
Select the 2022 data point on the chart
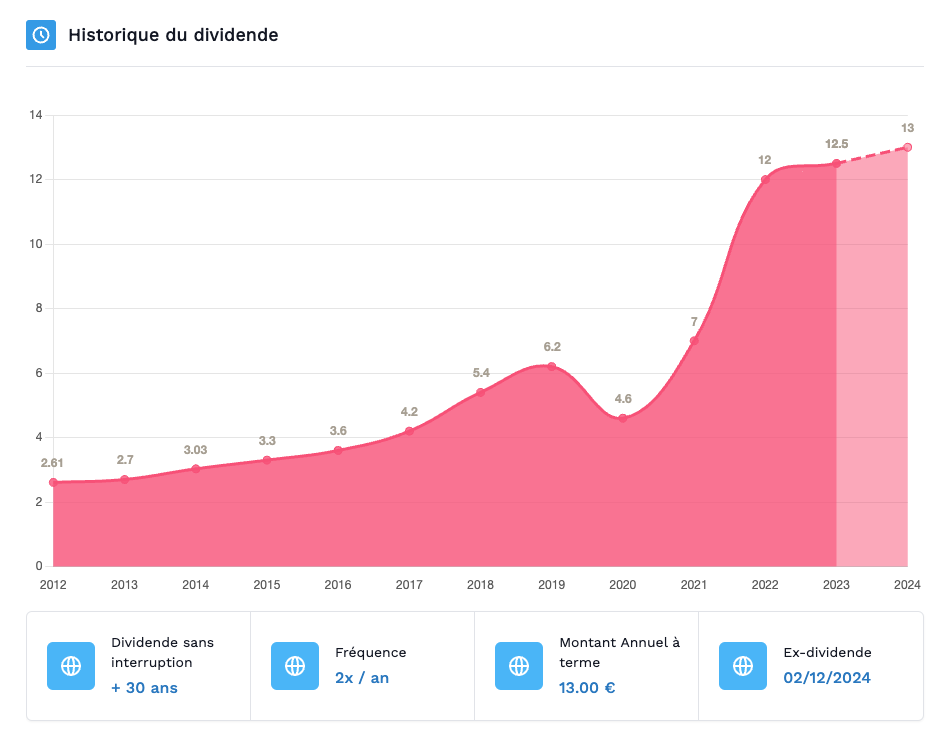coord(765,179)
